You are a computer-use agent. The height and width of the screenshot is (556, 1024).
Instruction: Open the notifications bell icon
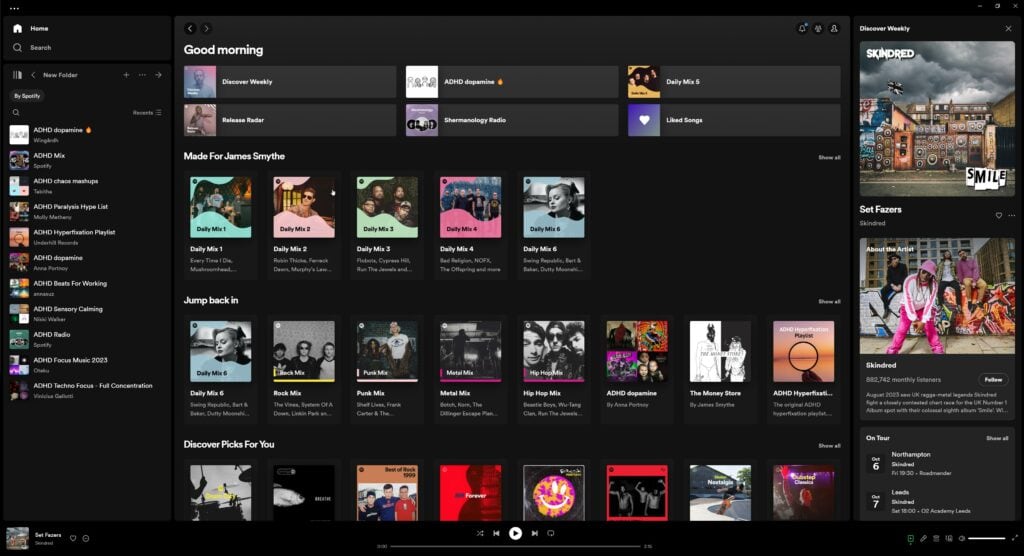(802, 29)
